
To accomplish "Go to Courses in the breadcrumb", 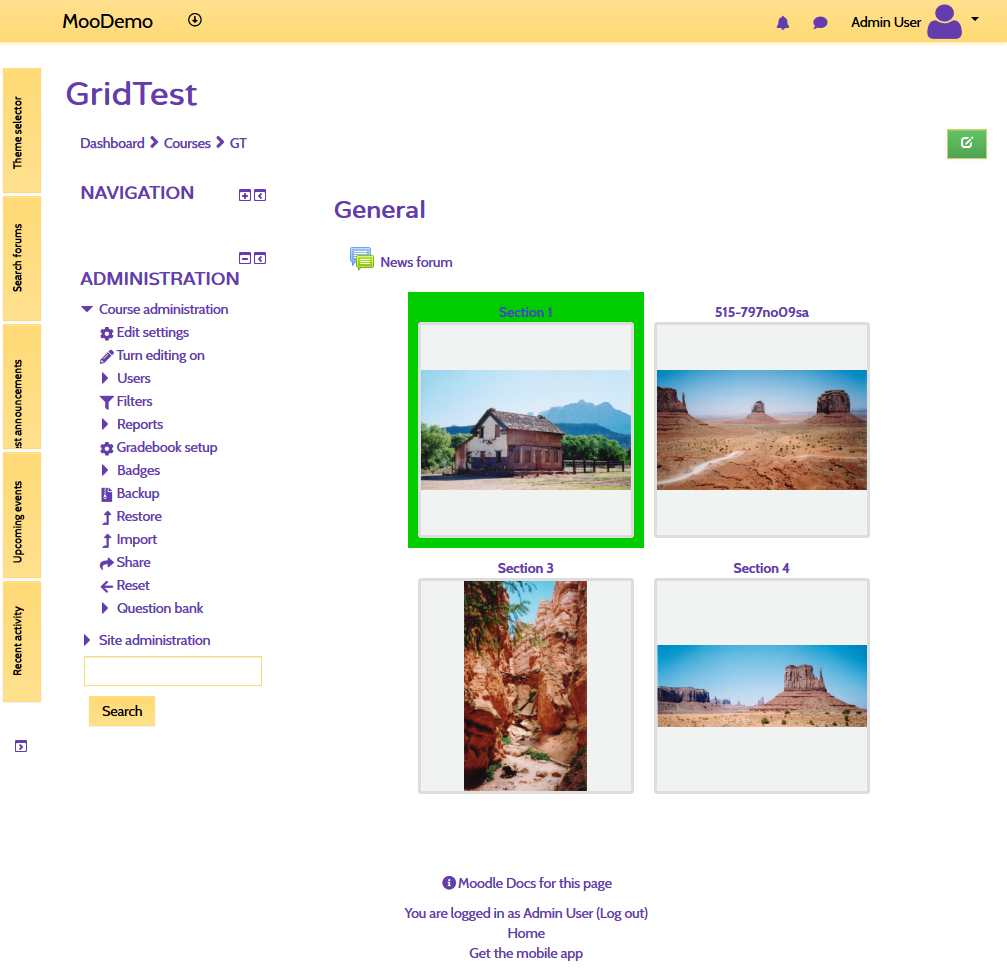I will tap(187, 143).
